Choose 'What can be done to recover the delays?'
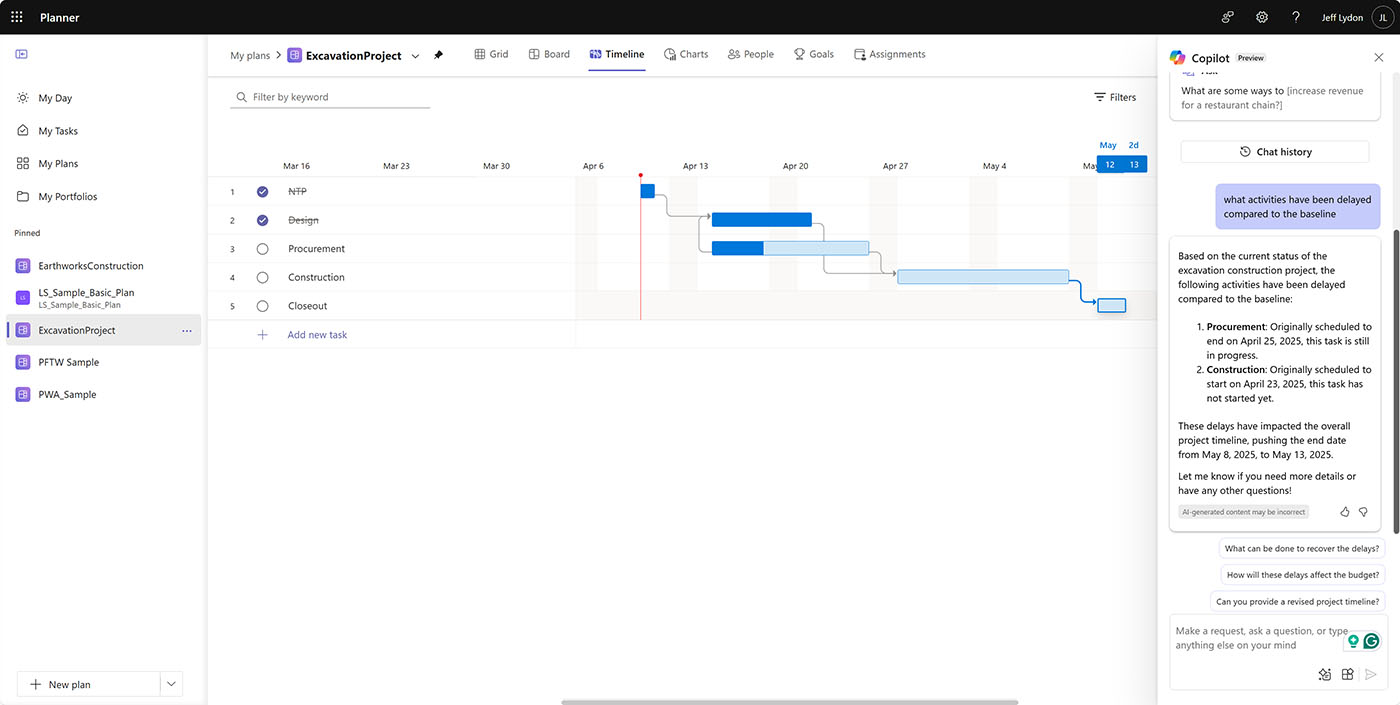 [1302, 548]
